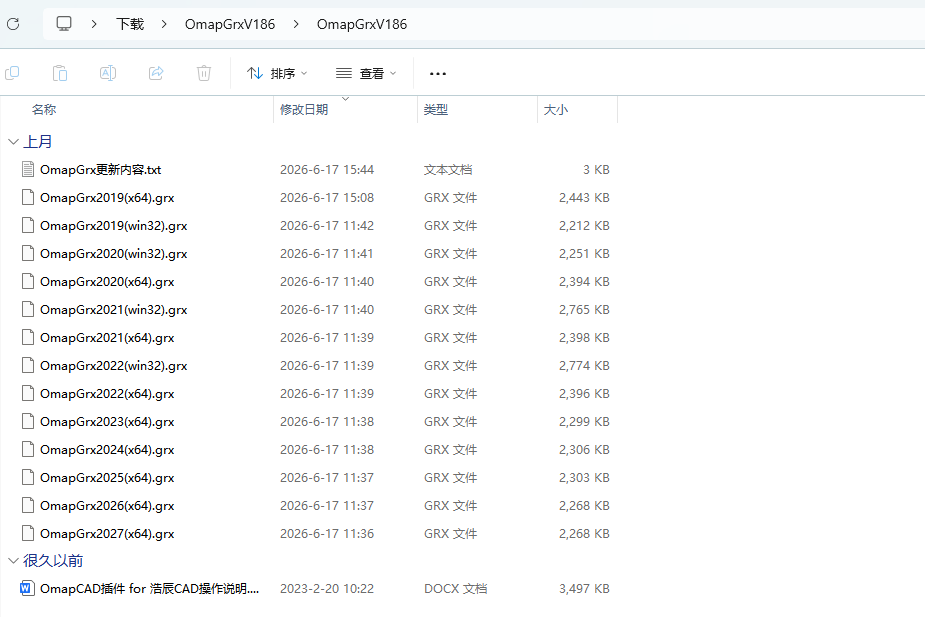
Task: Click file icon of OmapGrx2026(x64).grx
Action: pos(28,506)
